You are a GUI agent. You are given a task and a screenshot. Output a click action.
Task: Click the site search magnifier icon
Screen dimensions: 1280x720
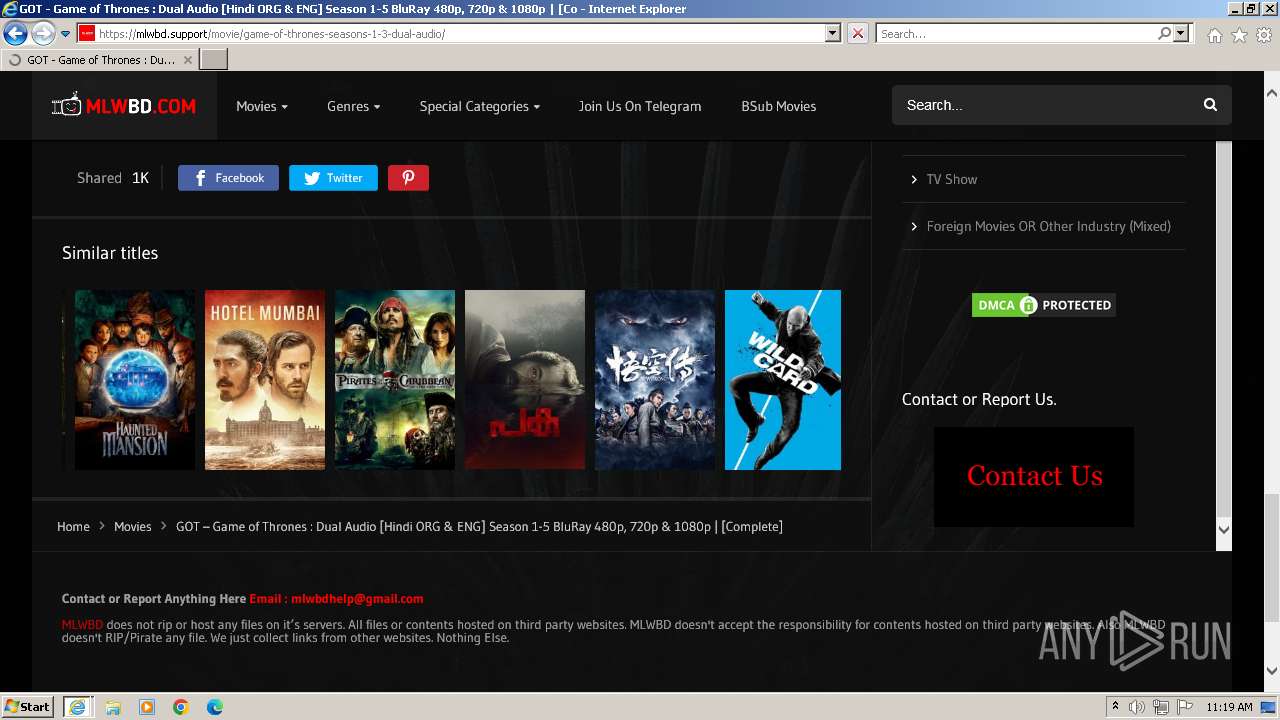point(1210,105)
